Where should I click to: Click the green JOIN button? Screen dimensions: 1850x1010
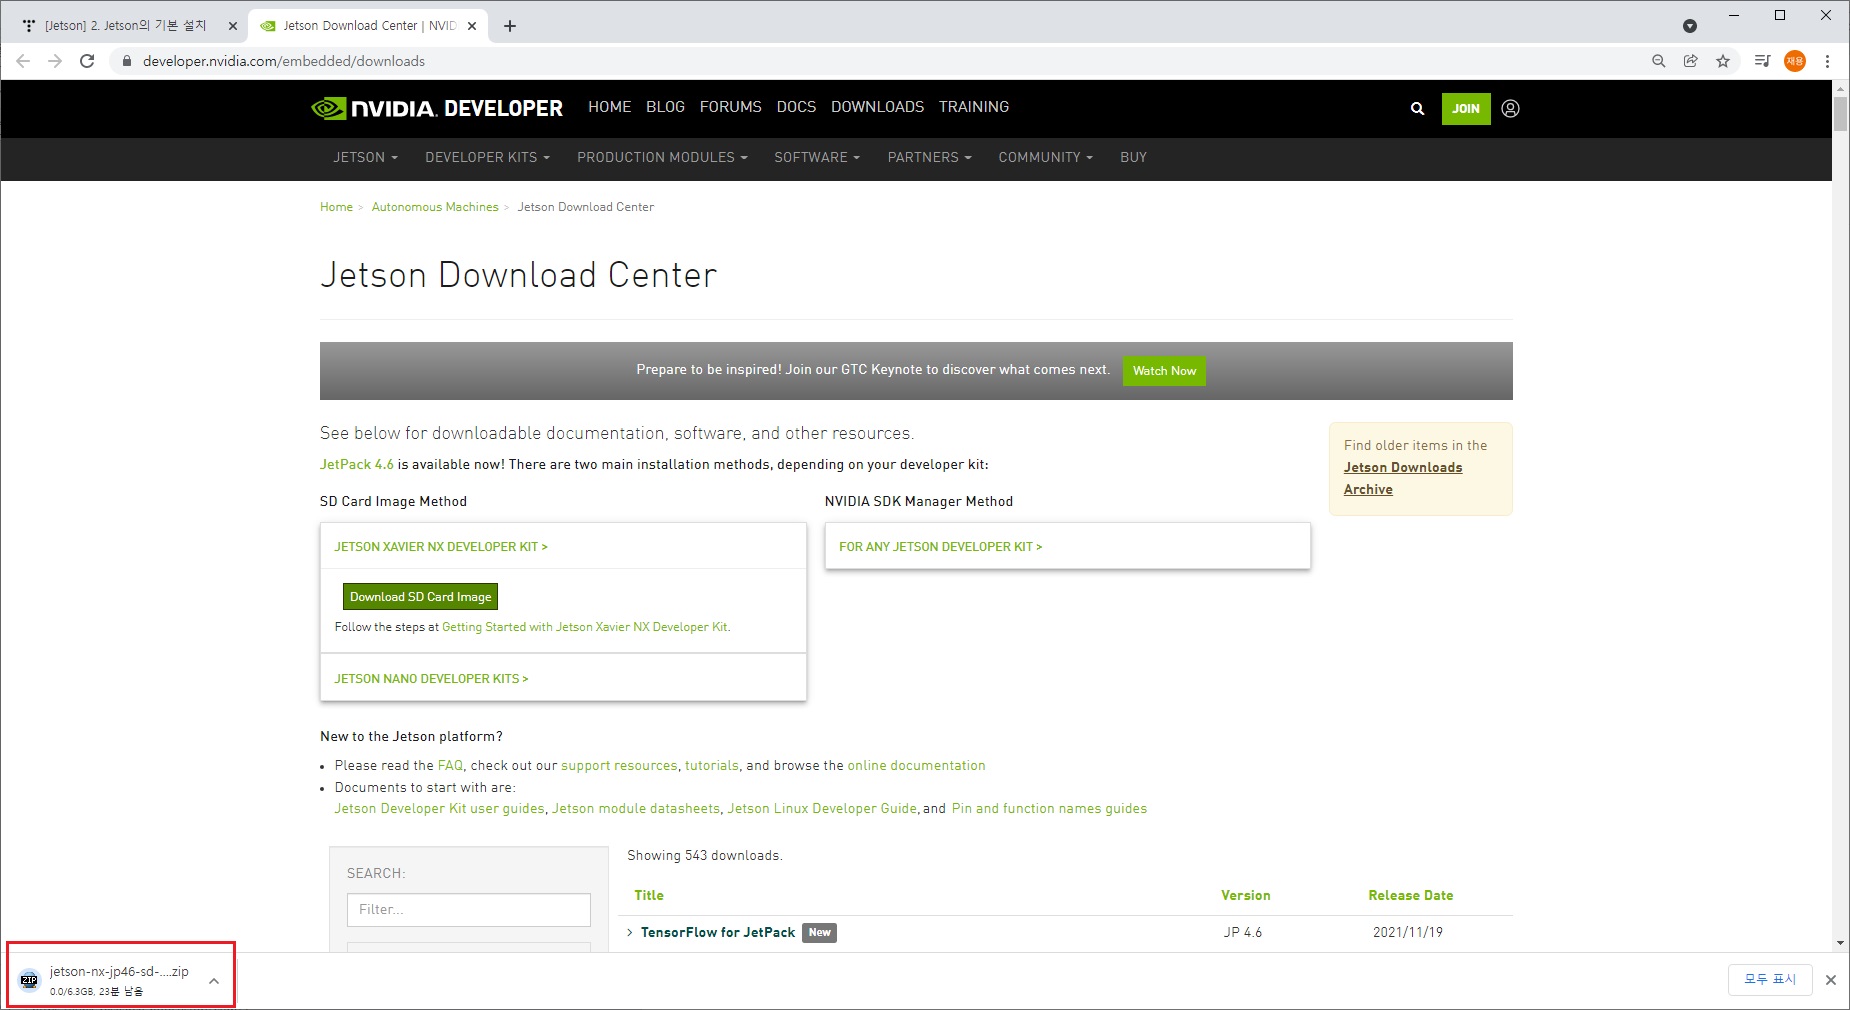tap(1466, 109)
